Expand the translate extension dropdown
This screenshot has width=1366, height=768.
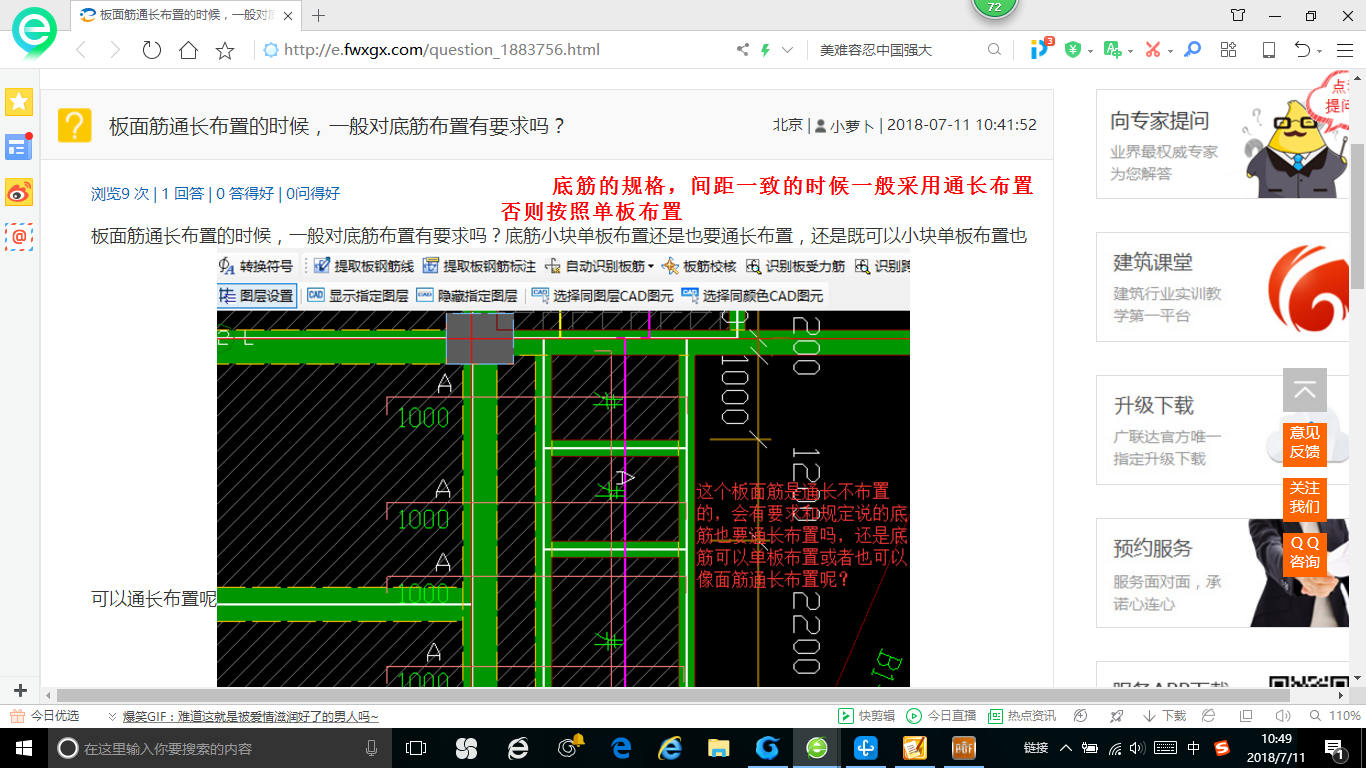1130,51
